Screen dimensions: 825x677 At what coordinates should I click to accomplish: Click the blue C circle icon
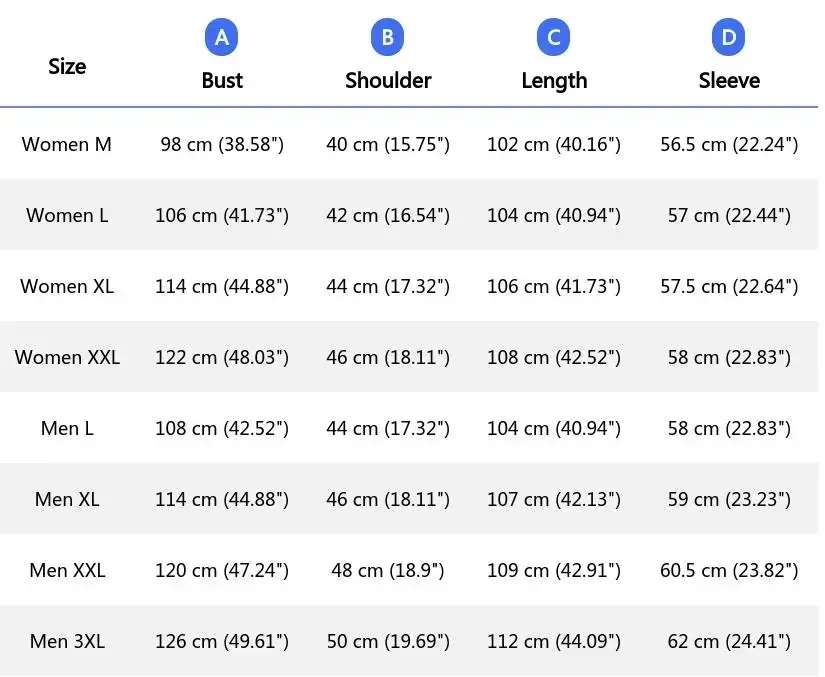click(553, 38)
